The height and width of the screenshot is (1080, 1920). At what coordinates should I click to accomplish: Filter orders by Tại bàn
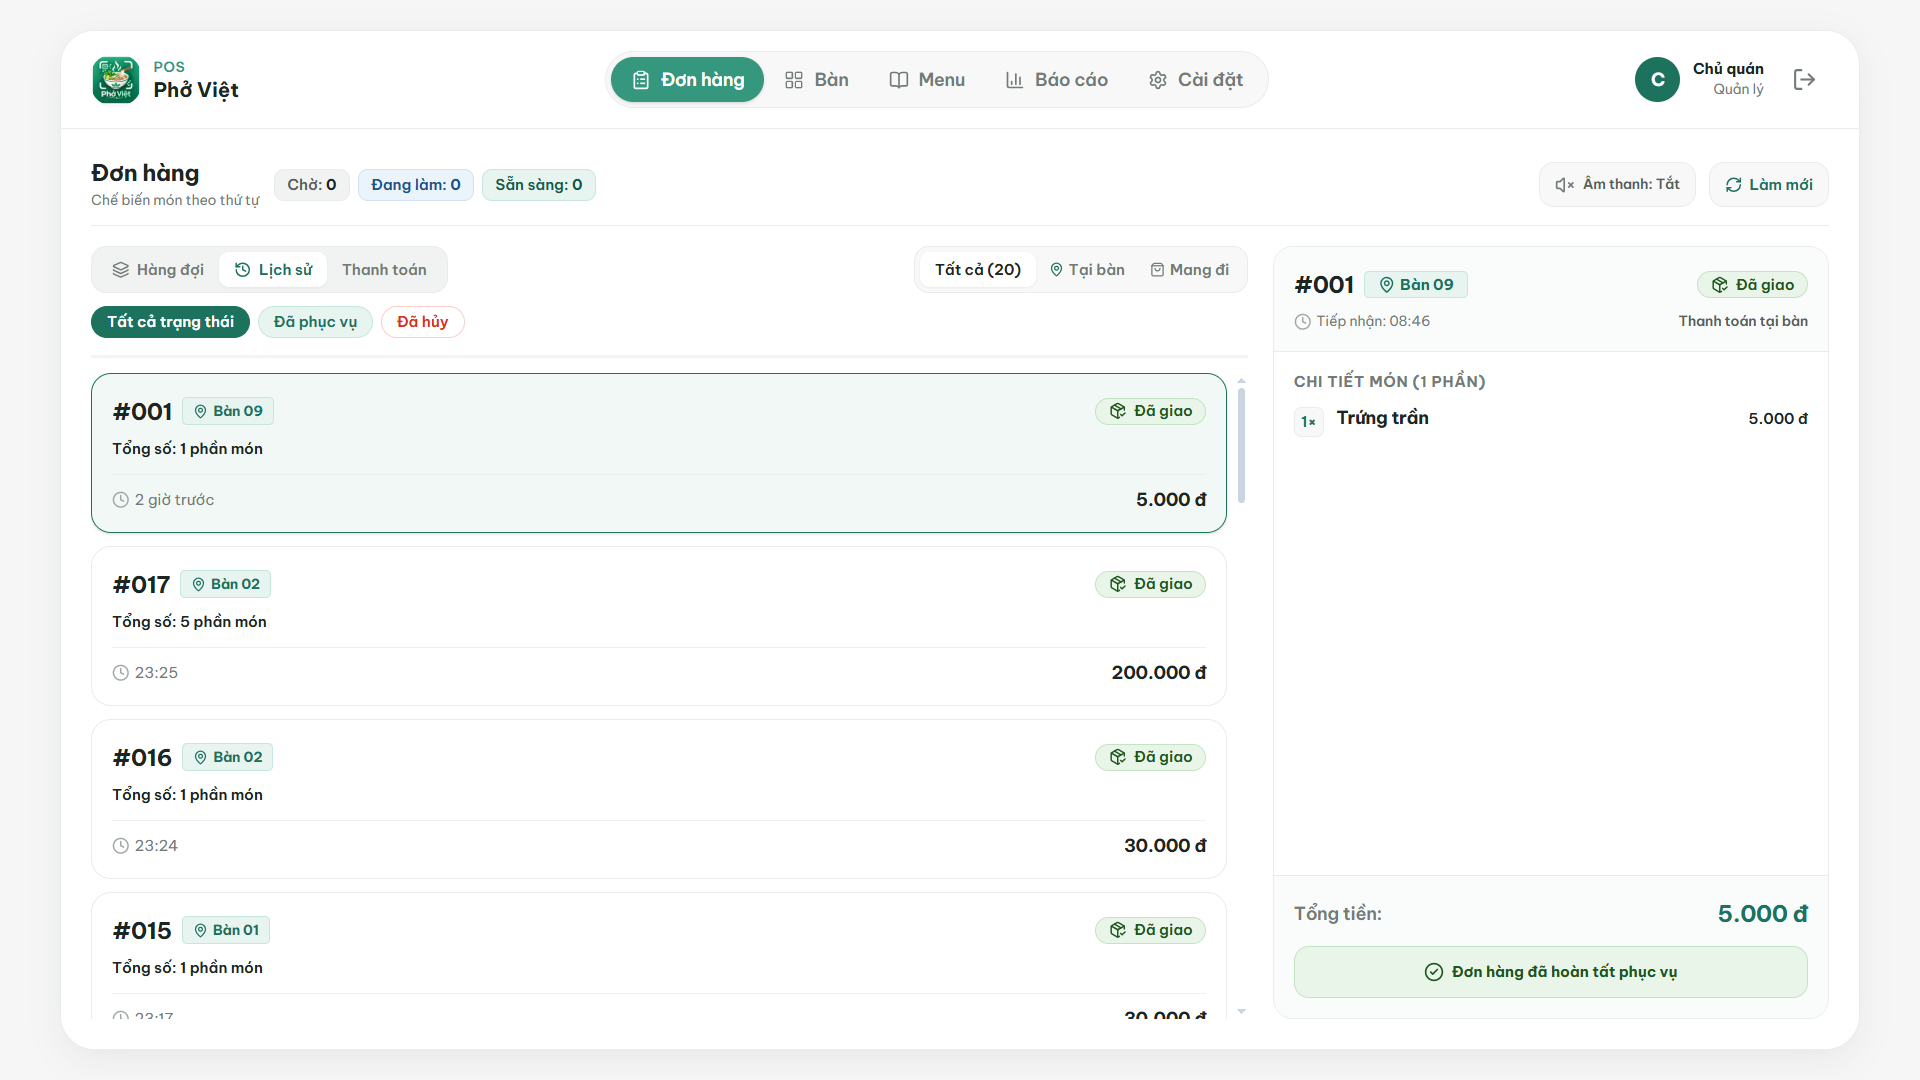(x=1087, y=270)
